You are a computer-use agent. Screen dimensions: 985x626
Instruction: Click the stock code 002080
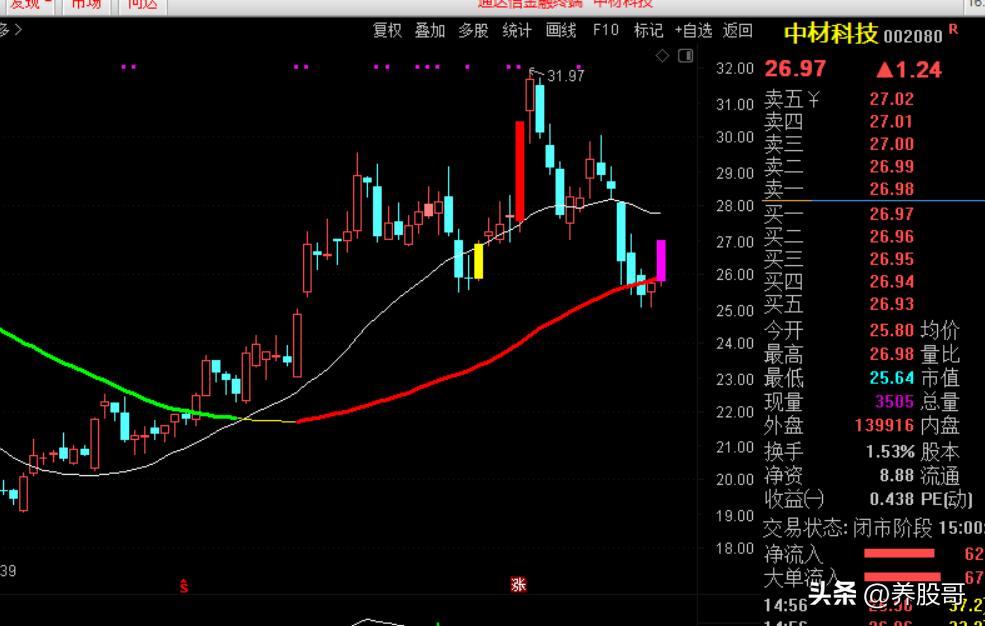pos(913,36)
